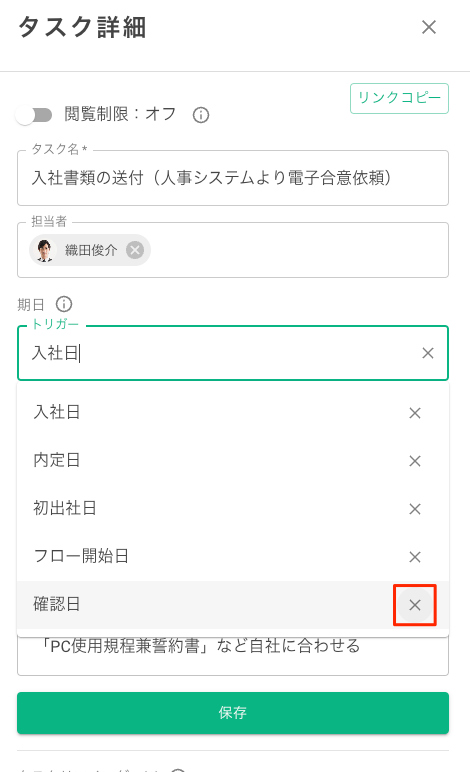Open info icon next to 期日
Image resolution: width=470 pixels, height=772 pixels.
(64, 304)
